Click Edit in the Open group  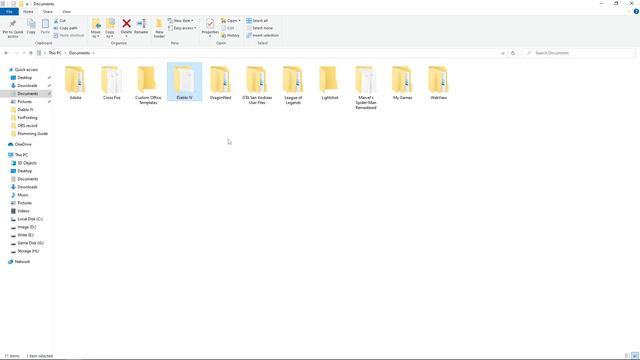tap(228, 28)
